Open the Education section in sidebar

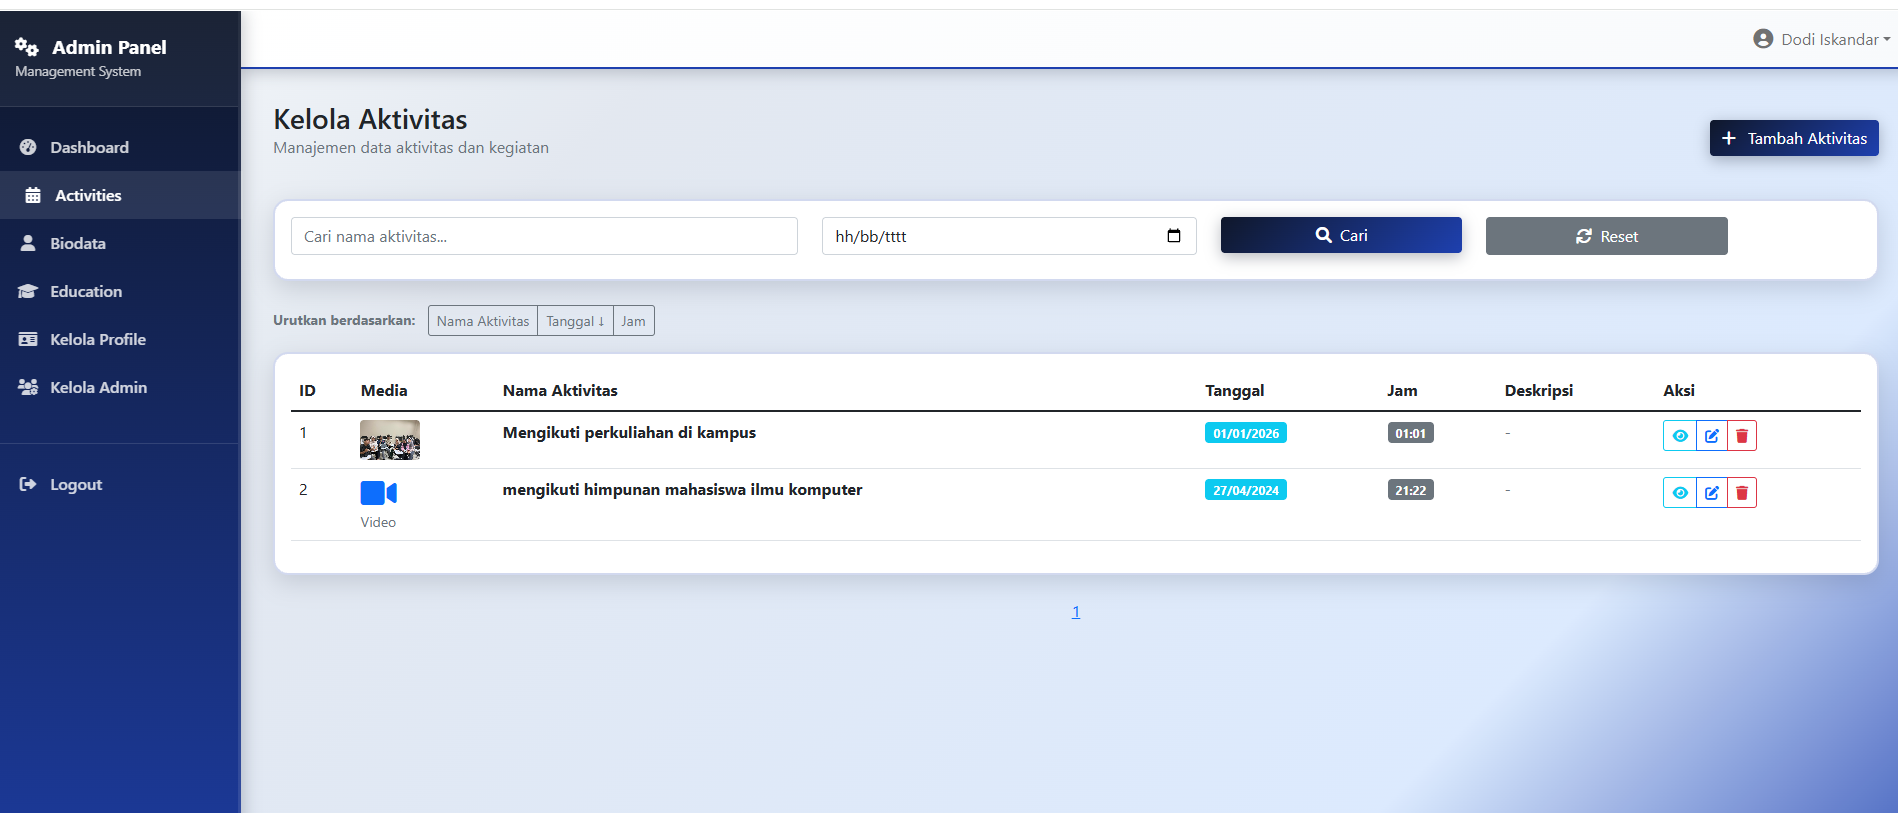86,291
